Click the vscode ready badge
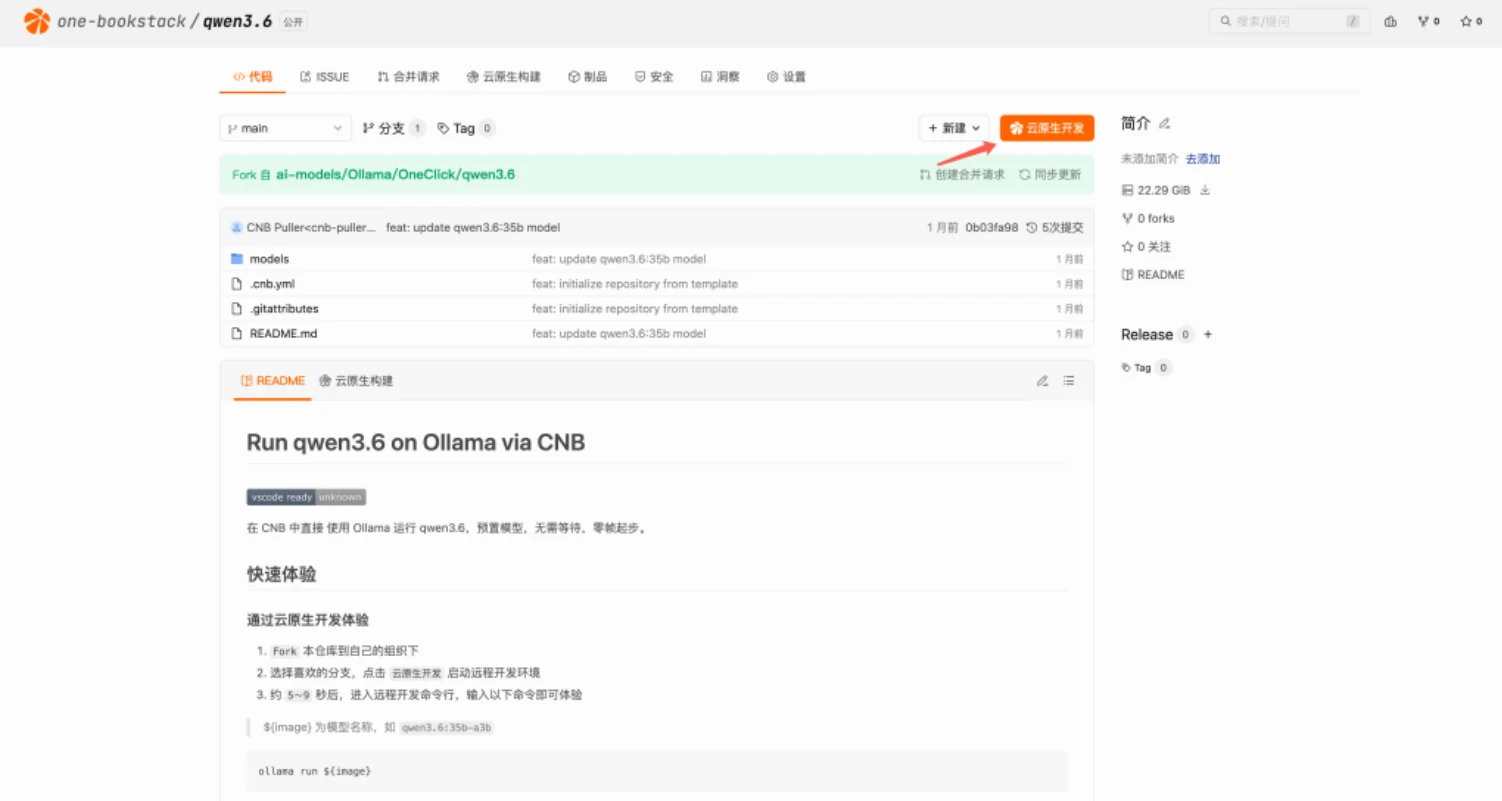This screenshot has height=801, width=1502. 306,497
